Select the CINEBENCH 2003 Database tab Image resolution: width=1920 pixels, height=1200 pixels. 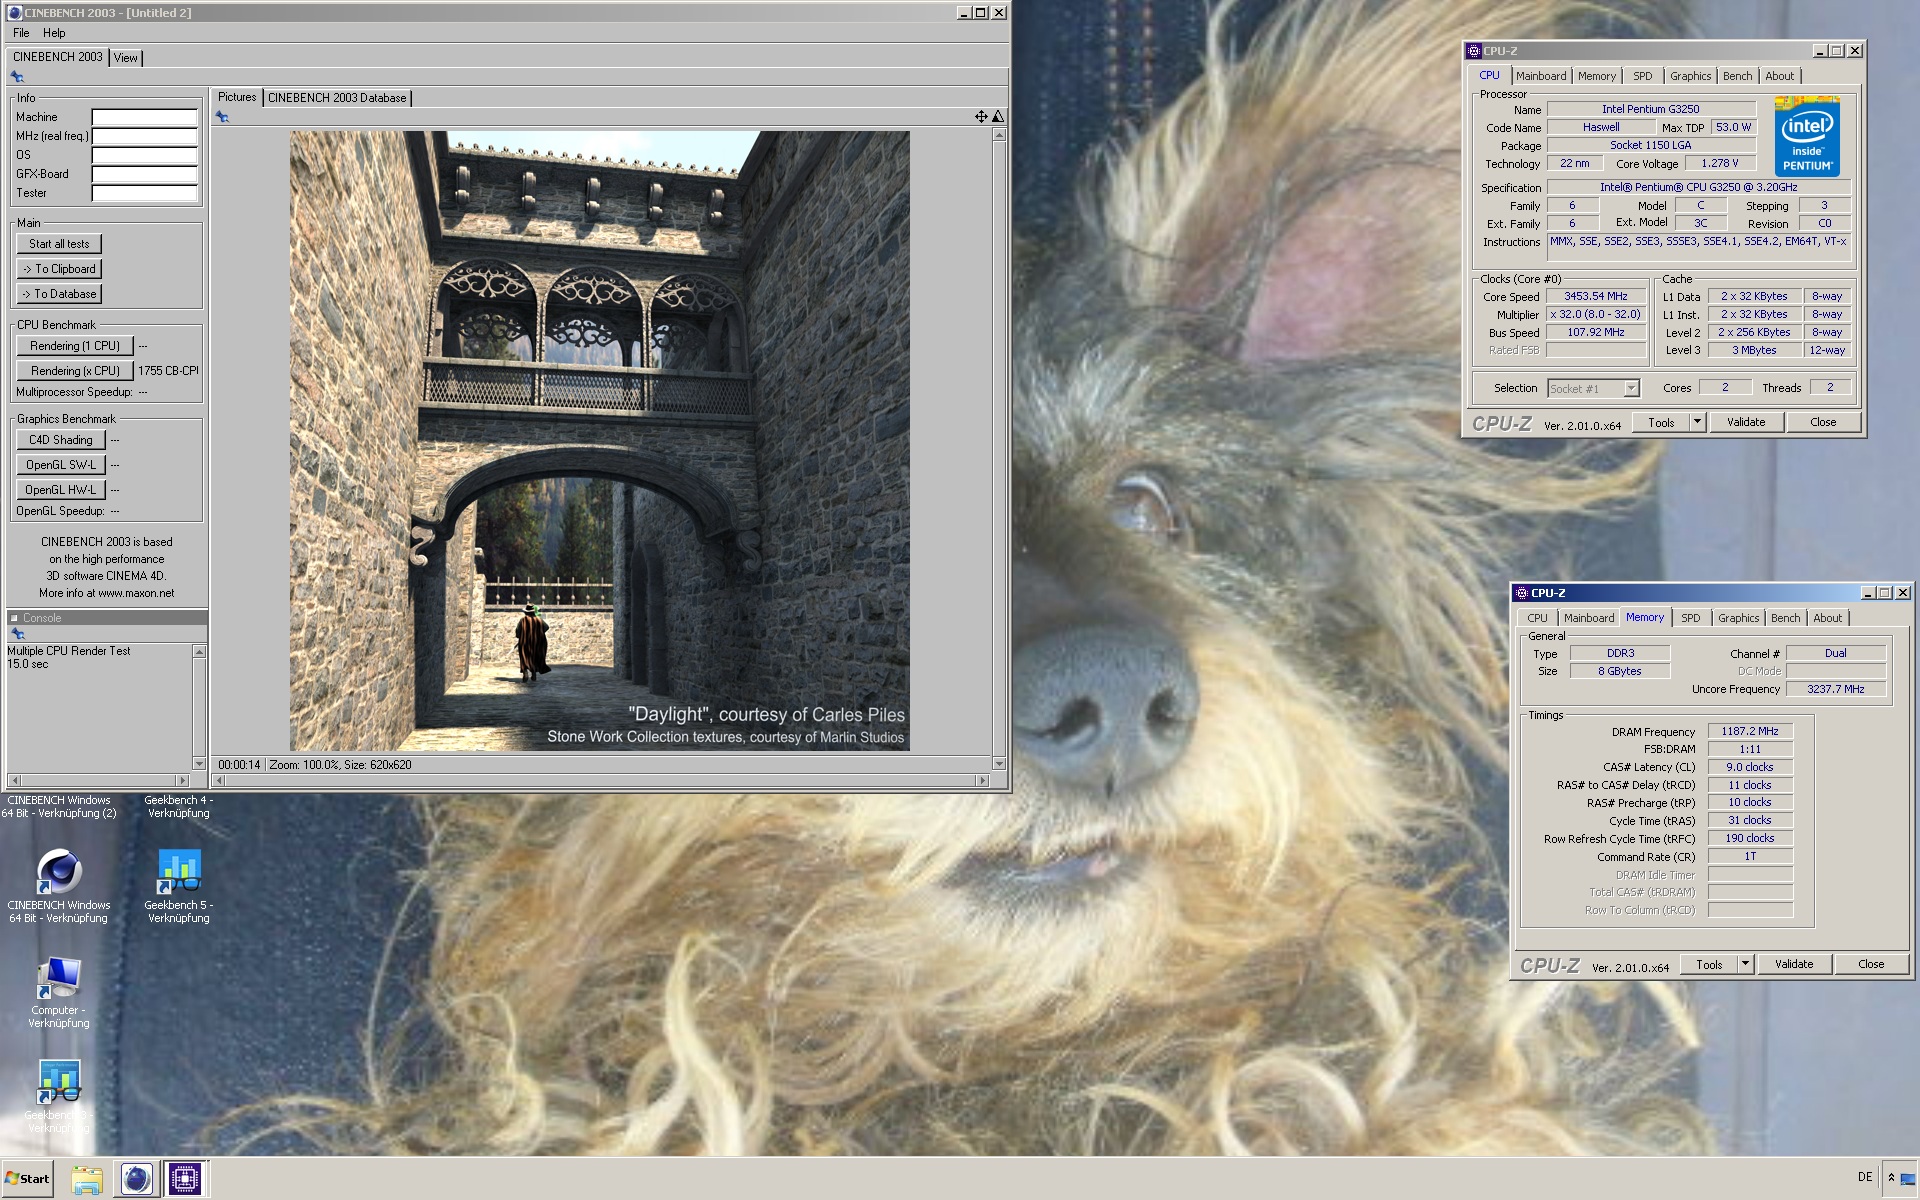point(337,98)
